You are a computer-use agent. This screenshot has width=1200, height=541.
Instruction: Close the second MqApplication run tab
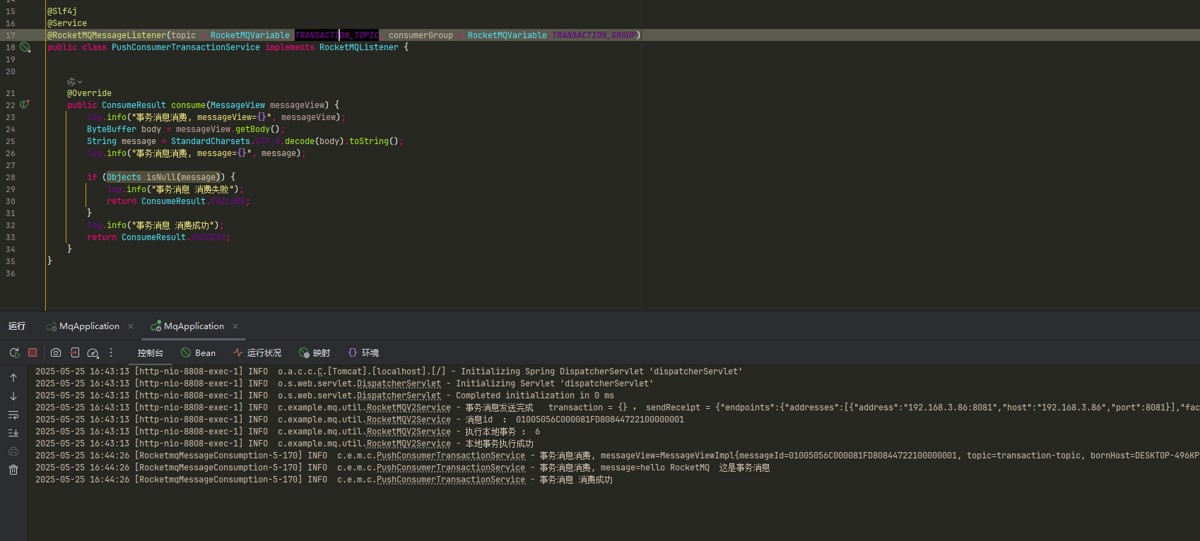[x=236, y=326]
